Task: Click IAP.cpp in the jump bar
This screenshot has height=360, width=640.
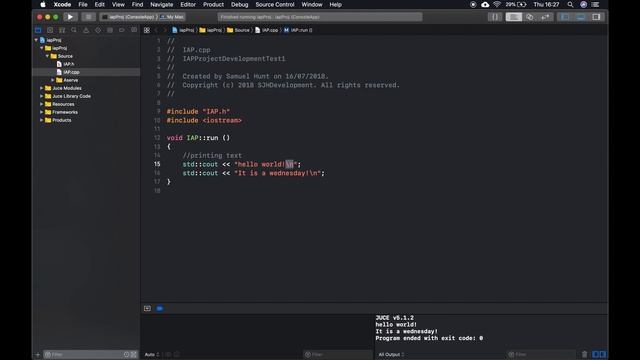Action: pos(267,30)
